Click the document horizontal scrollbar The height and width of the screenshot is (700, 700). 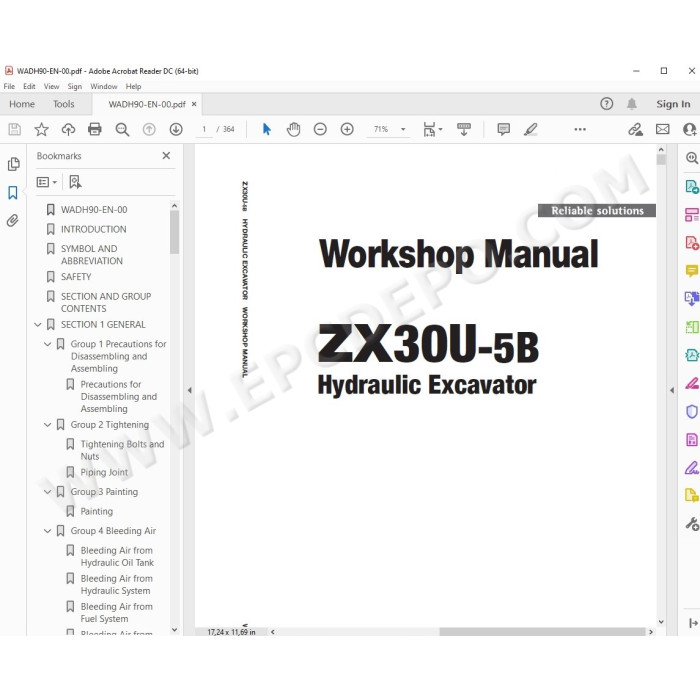[x=542, y=632]
